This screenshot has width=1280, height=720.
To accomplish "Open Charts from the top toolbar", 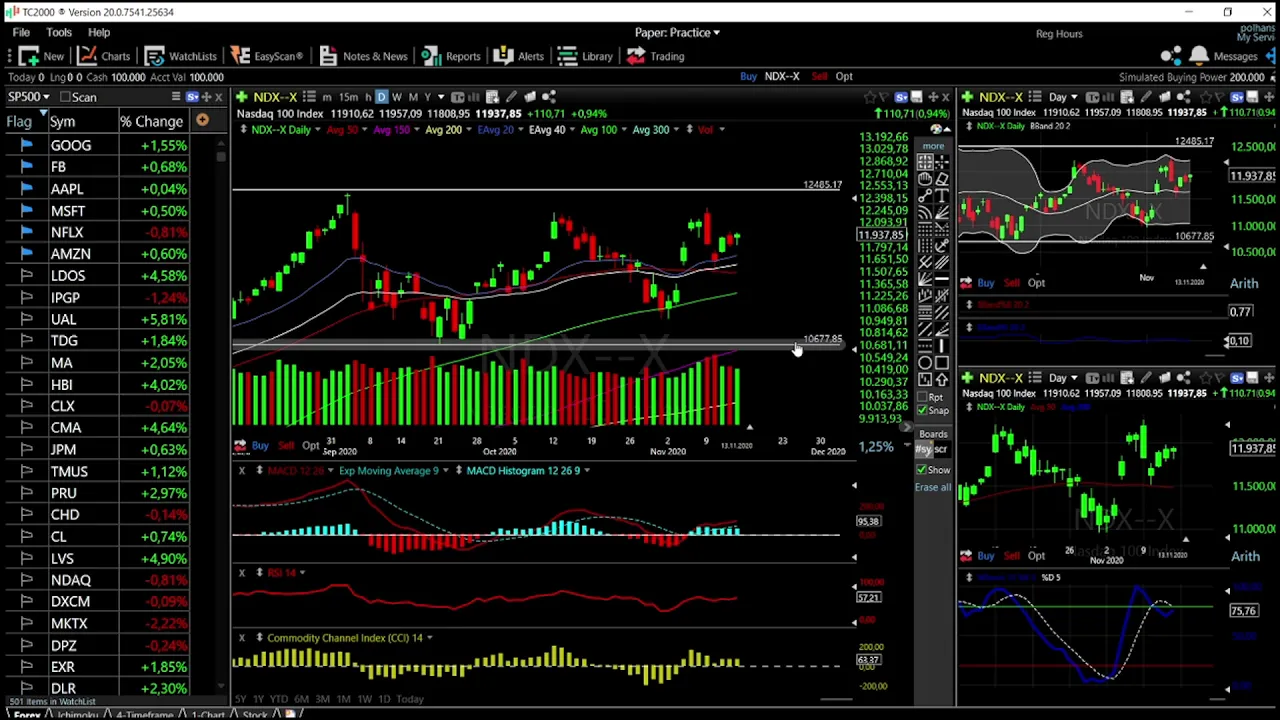I will pyautogui.click(x=104, y=56).
